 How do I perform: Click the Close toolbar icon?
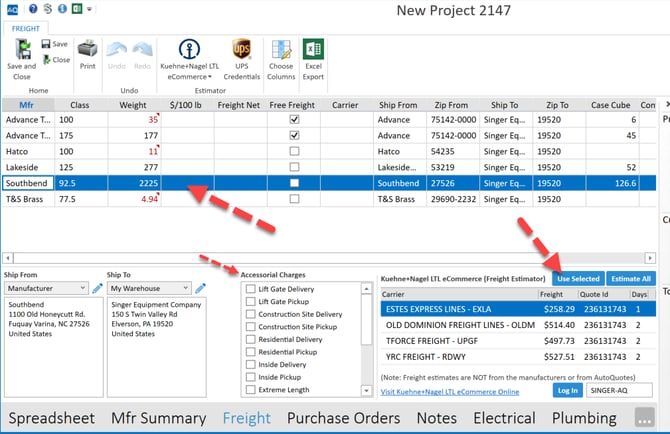[x=47, y=60]
